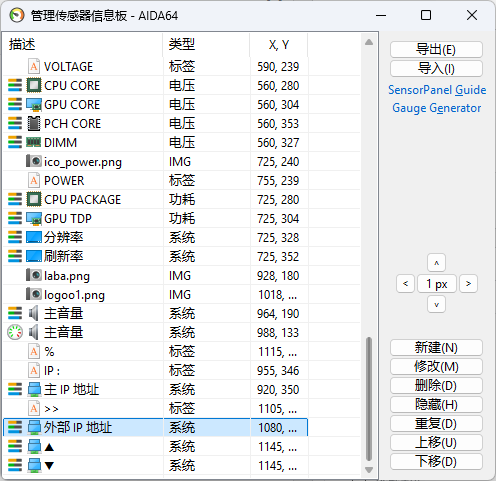Select the GPU TDP row name
This screenshot has height=481, width=496.
click(x=68, y=219)
